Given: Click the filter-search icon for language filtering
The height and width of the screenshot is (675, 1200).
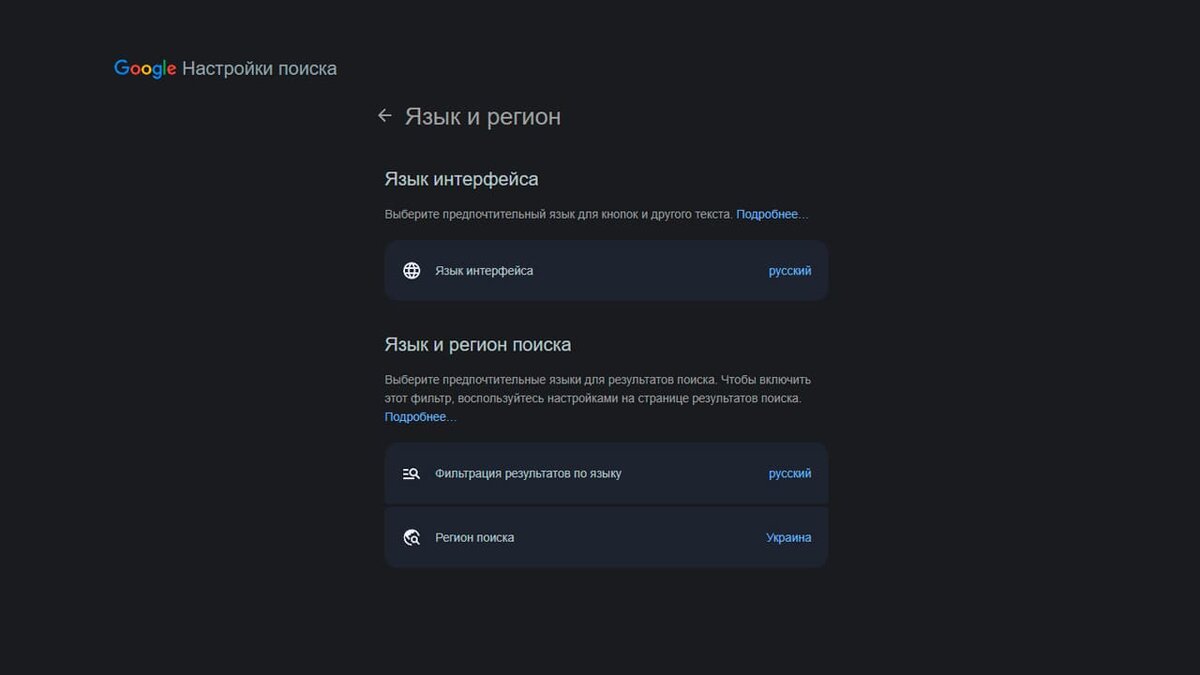Looking at the screenshot, I should [x=411, y=474].
